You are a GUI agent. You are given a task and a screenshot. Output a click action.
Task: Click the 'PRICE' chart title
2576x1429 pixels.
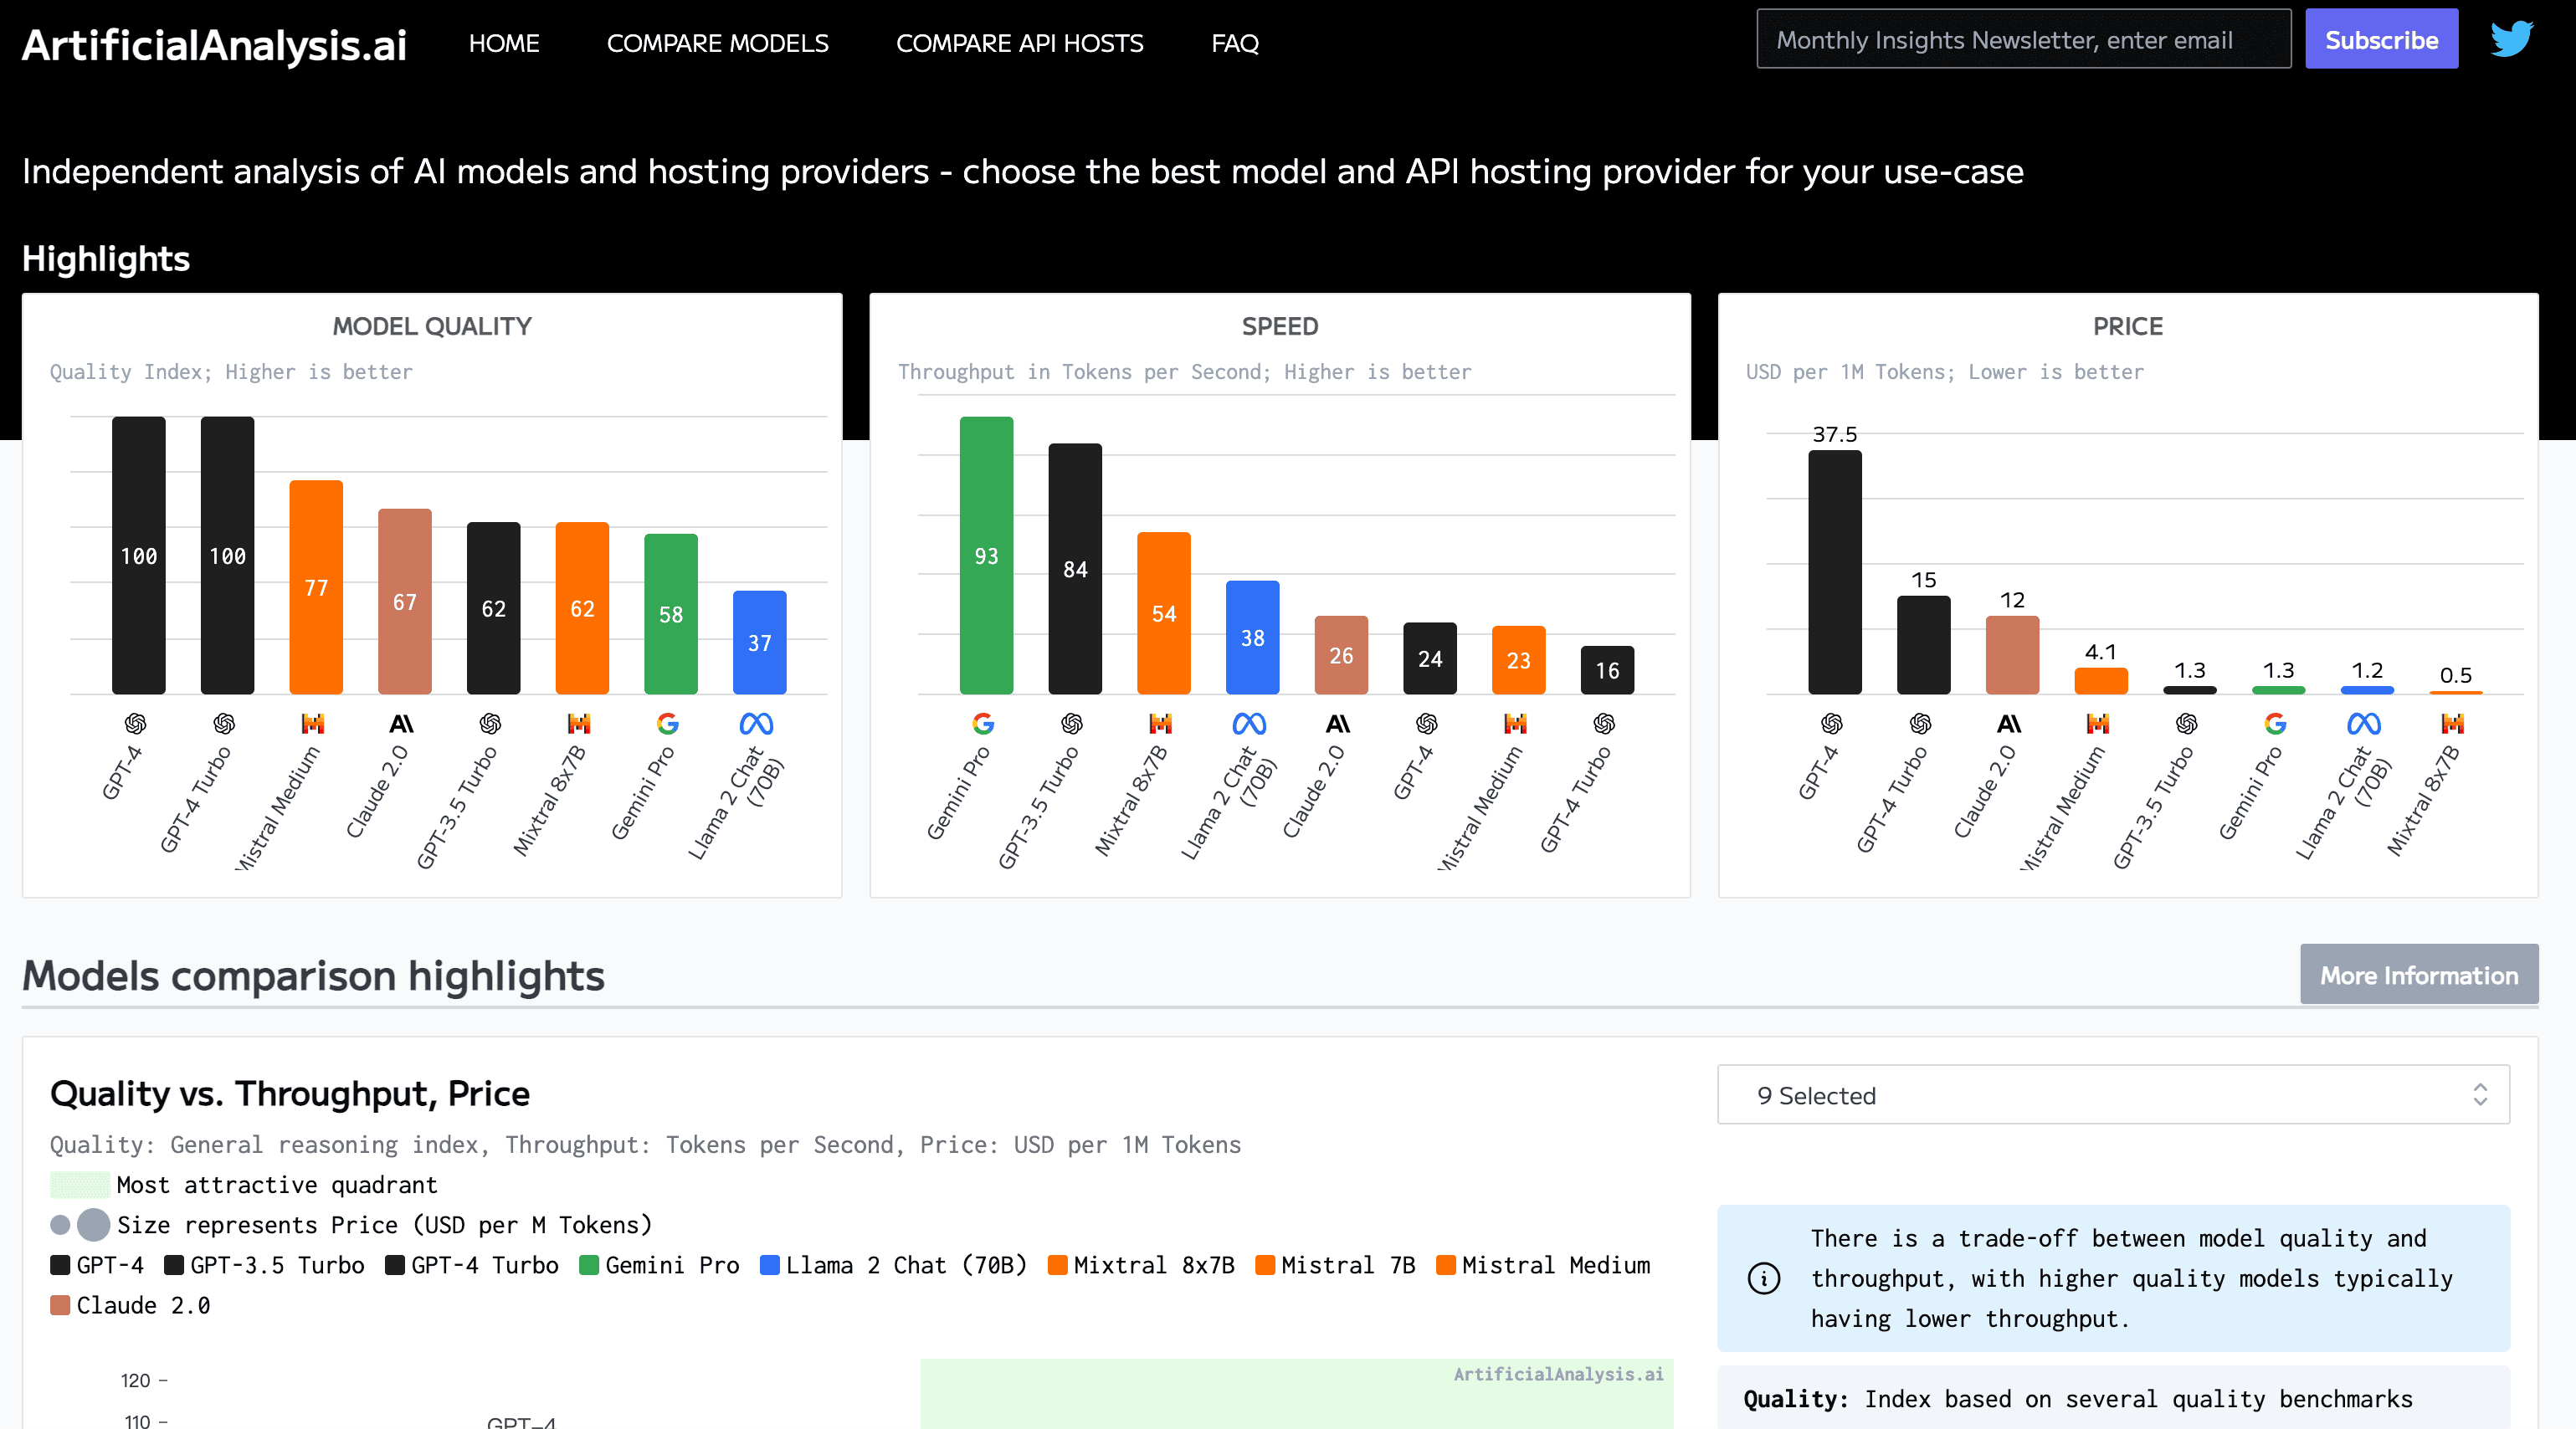2128,326
